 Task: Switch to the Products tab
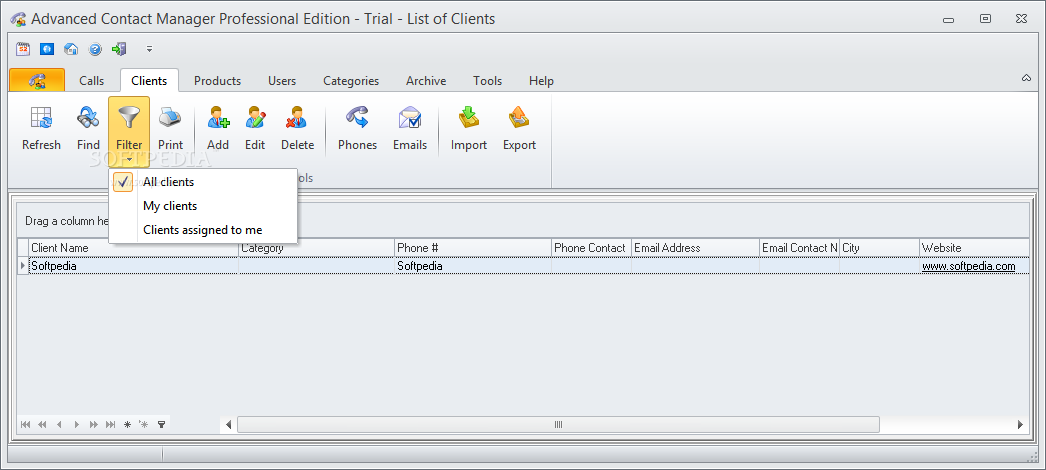pyautogui.click(x=217, y=81)
